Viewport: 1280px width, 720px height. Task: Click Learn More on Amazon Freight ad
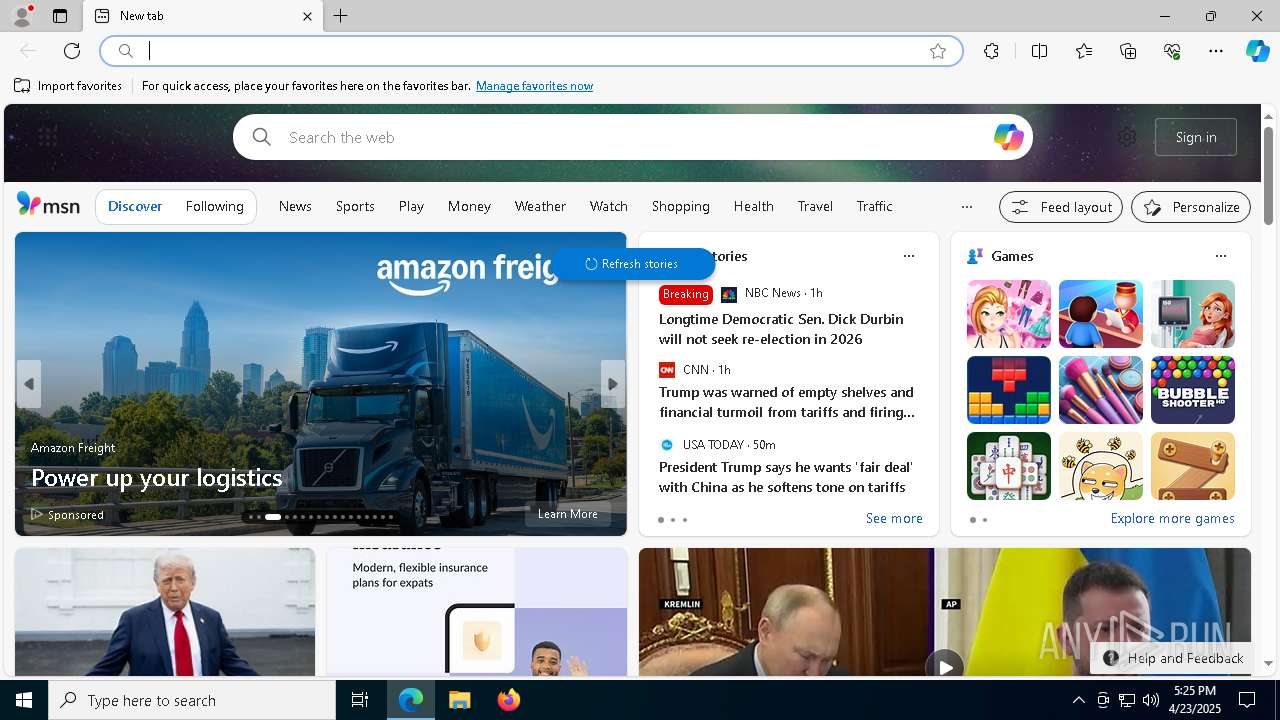(x=568, y=514)
